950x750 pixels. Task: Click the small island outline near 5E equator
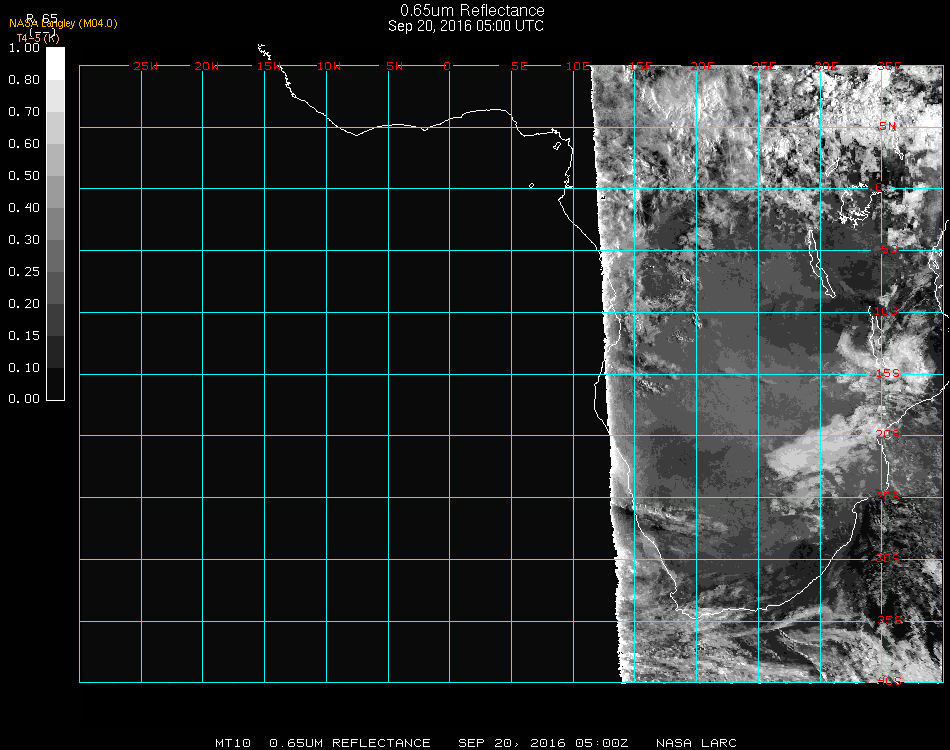point(531,185)
